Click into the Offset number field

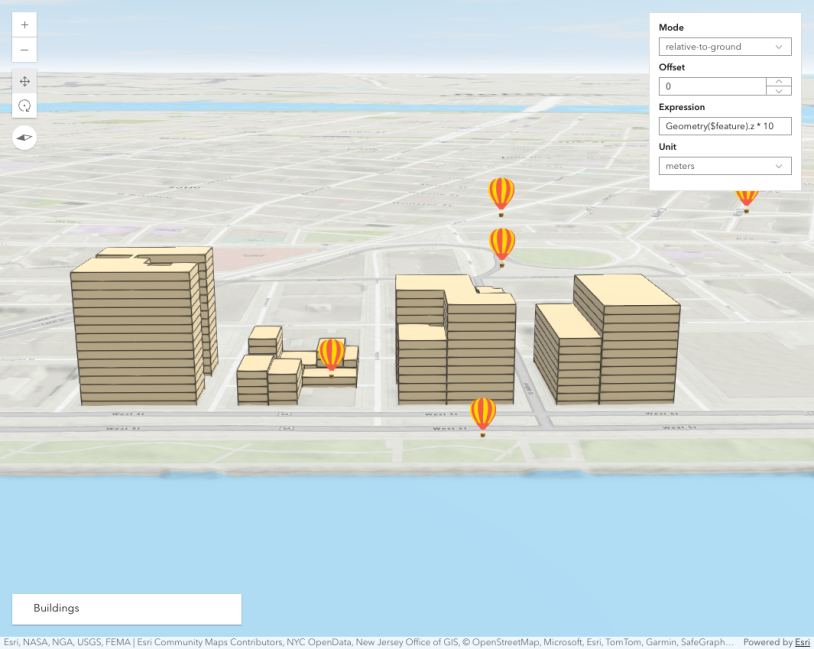pos(712,87)
